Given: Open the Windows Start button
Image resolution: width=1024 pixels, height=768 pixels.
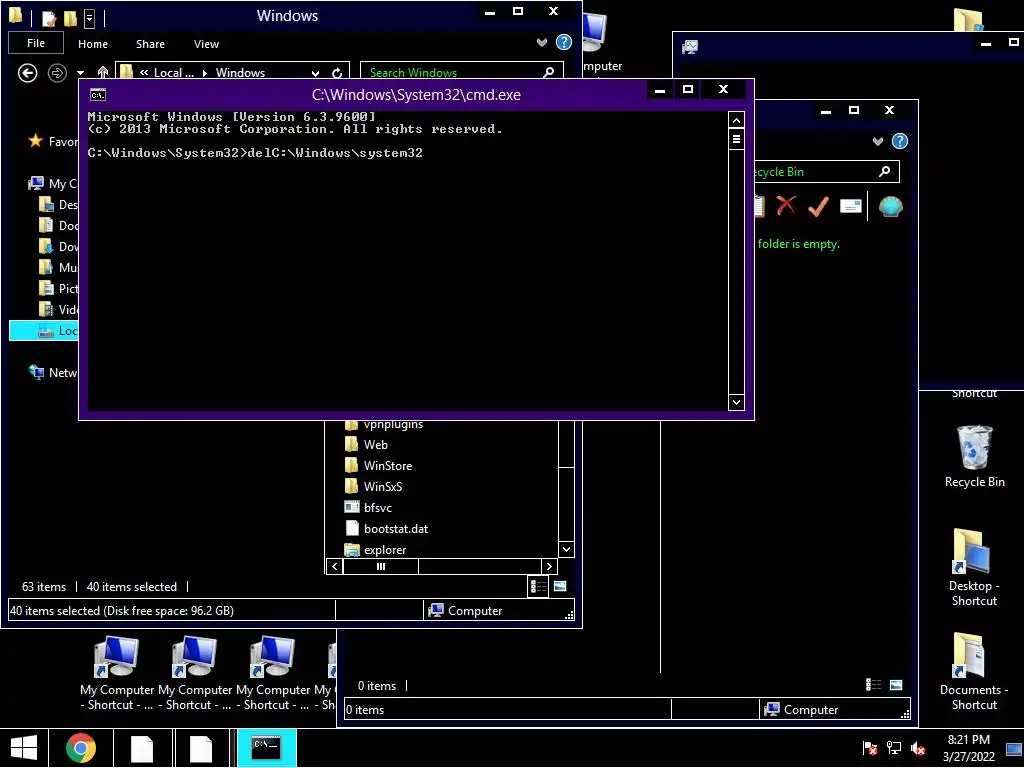Looking at the screenshot, I should (x=24, y=748).
